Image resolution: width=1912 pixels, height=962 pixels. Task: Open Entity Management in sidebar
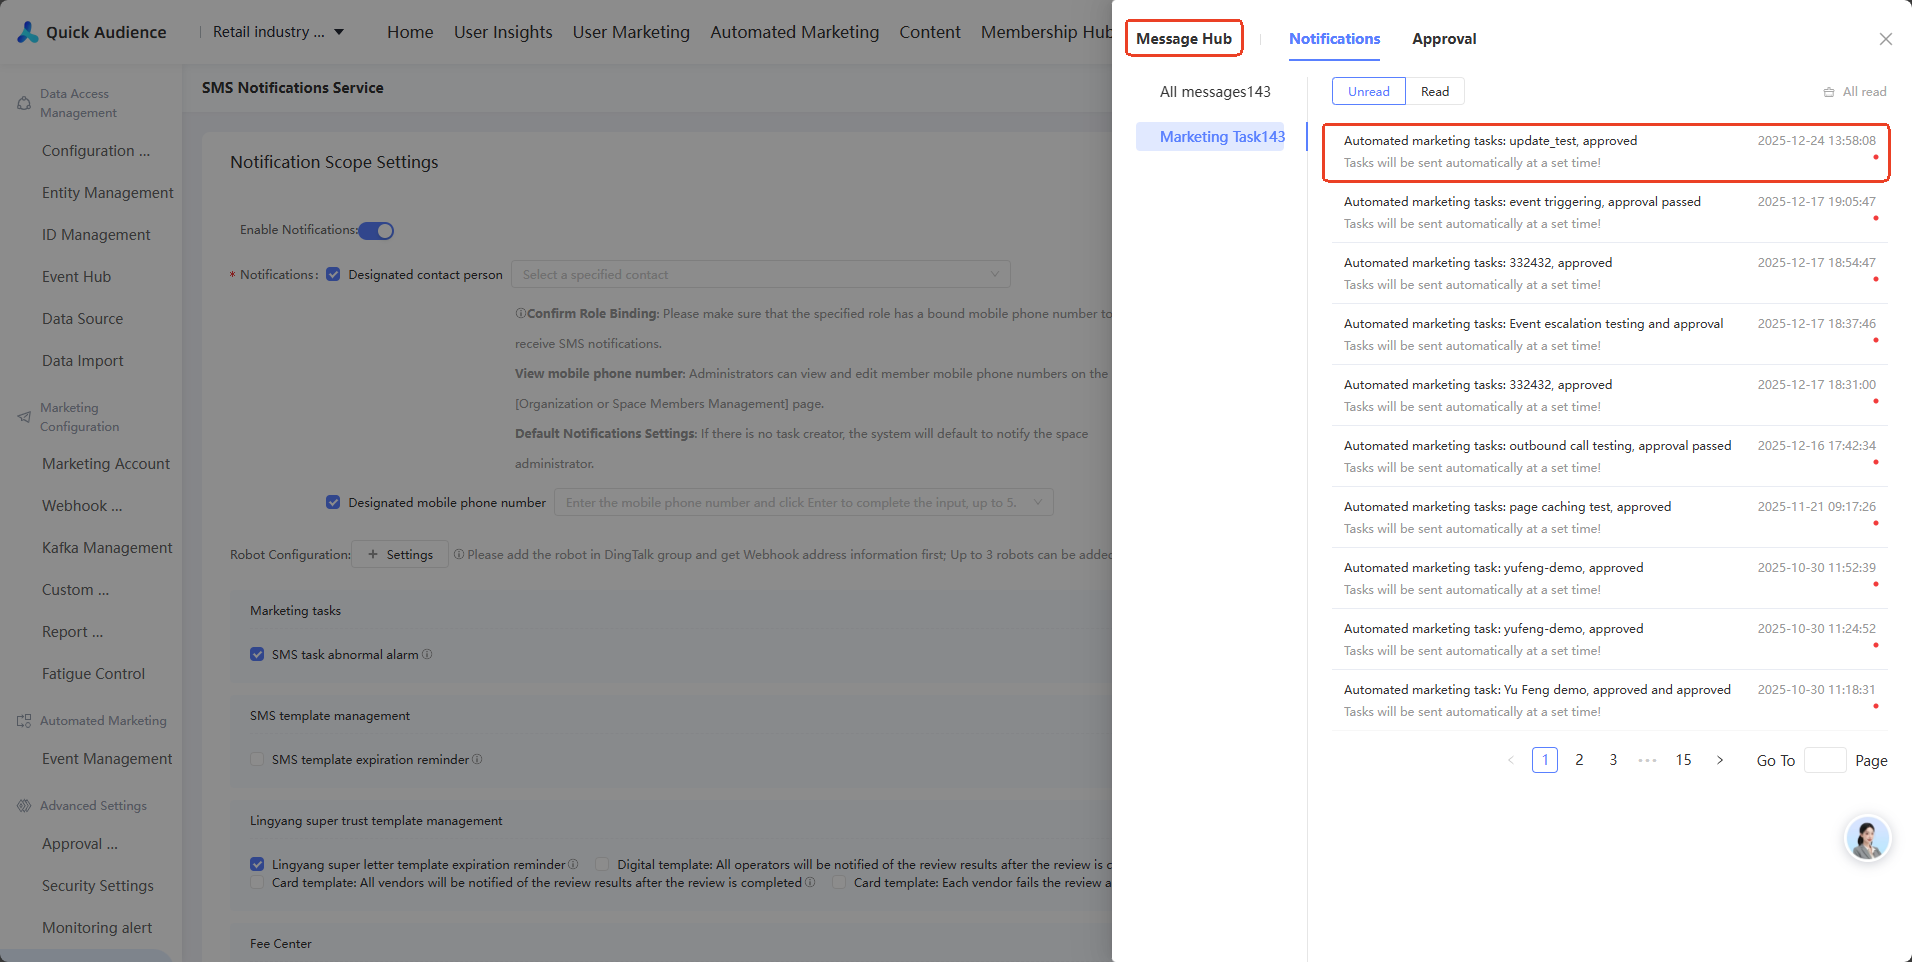coord(107,193)
